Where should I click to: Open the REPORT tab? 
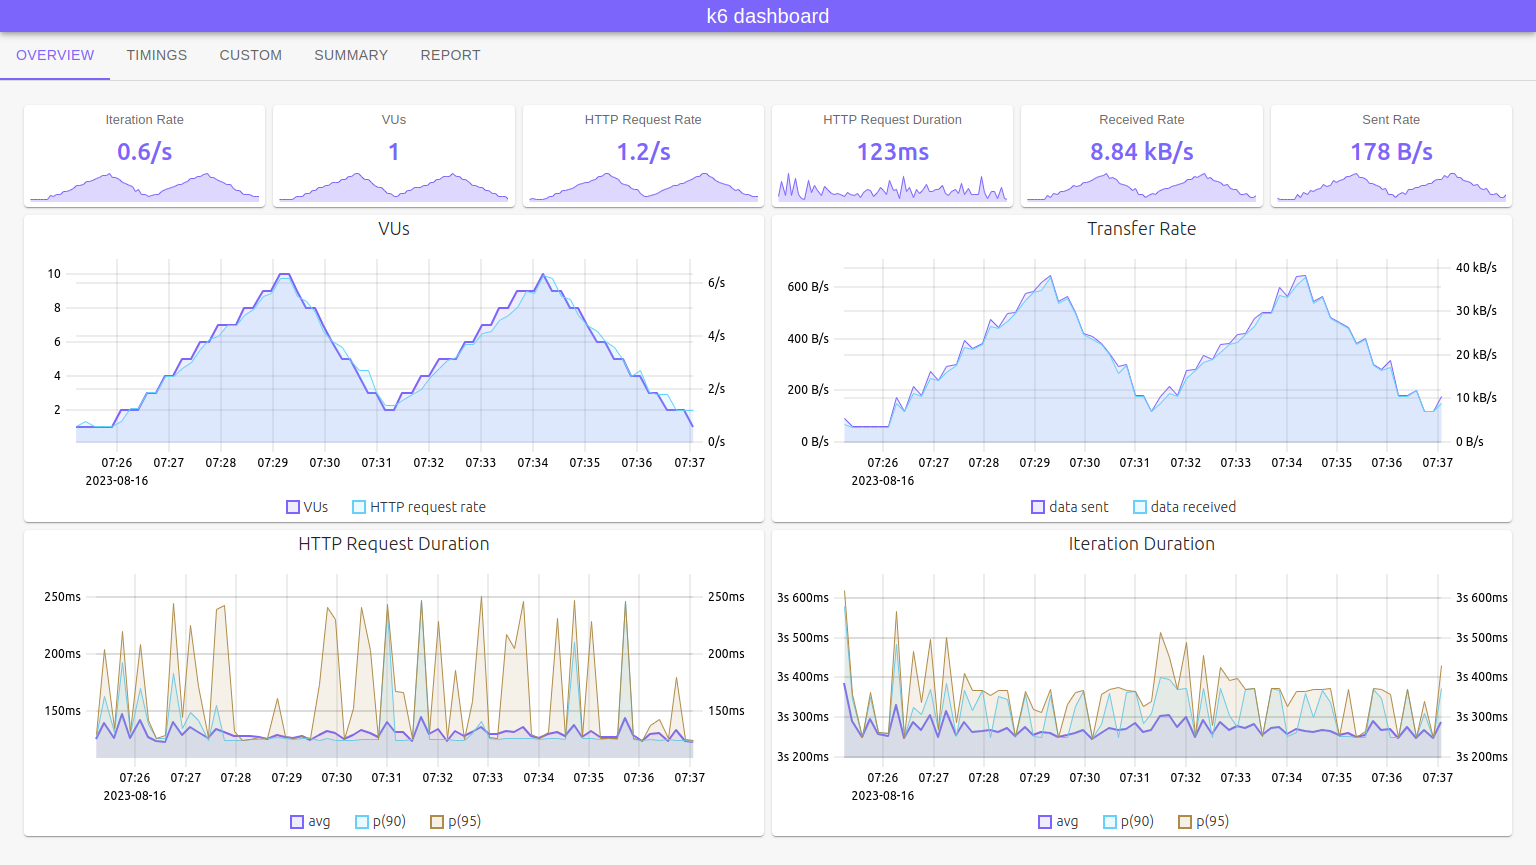tap(450, 55)
